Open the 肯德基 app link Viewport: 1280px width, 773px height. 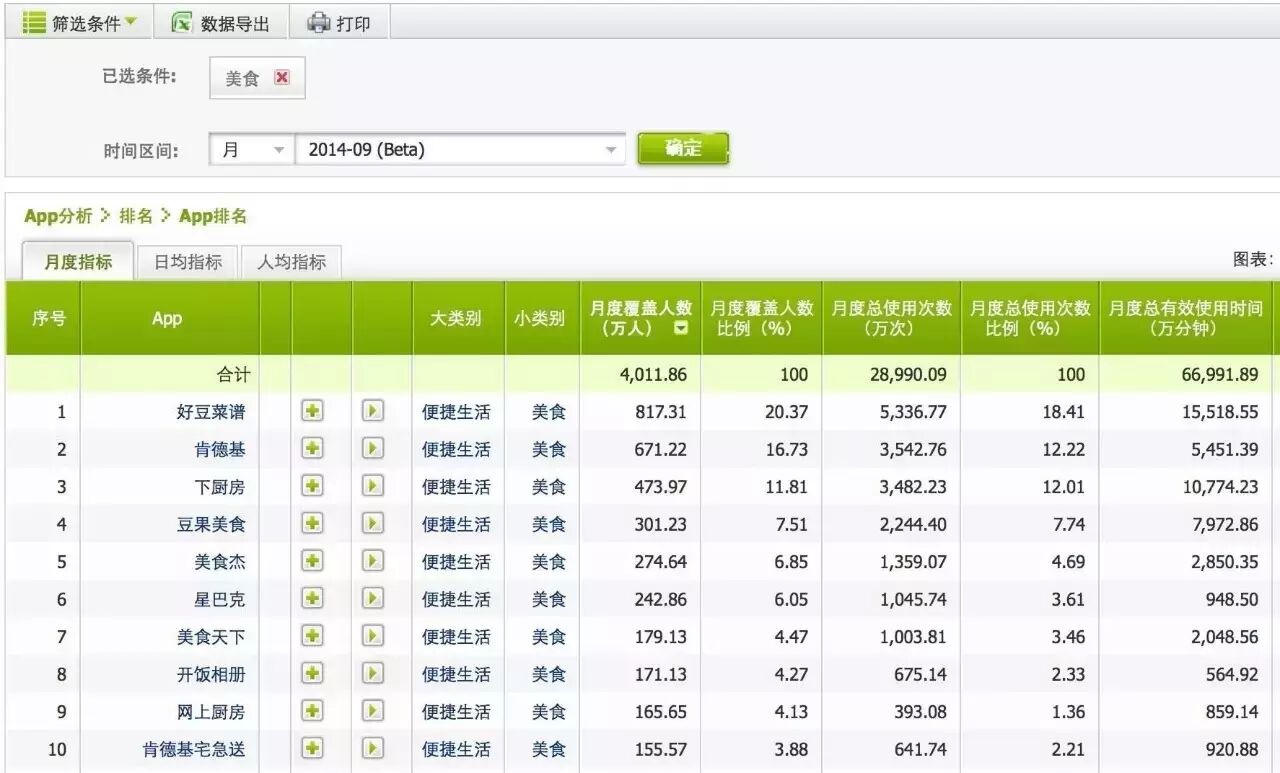pos(220,450)
